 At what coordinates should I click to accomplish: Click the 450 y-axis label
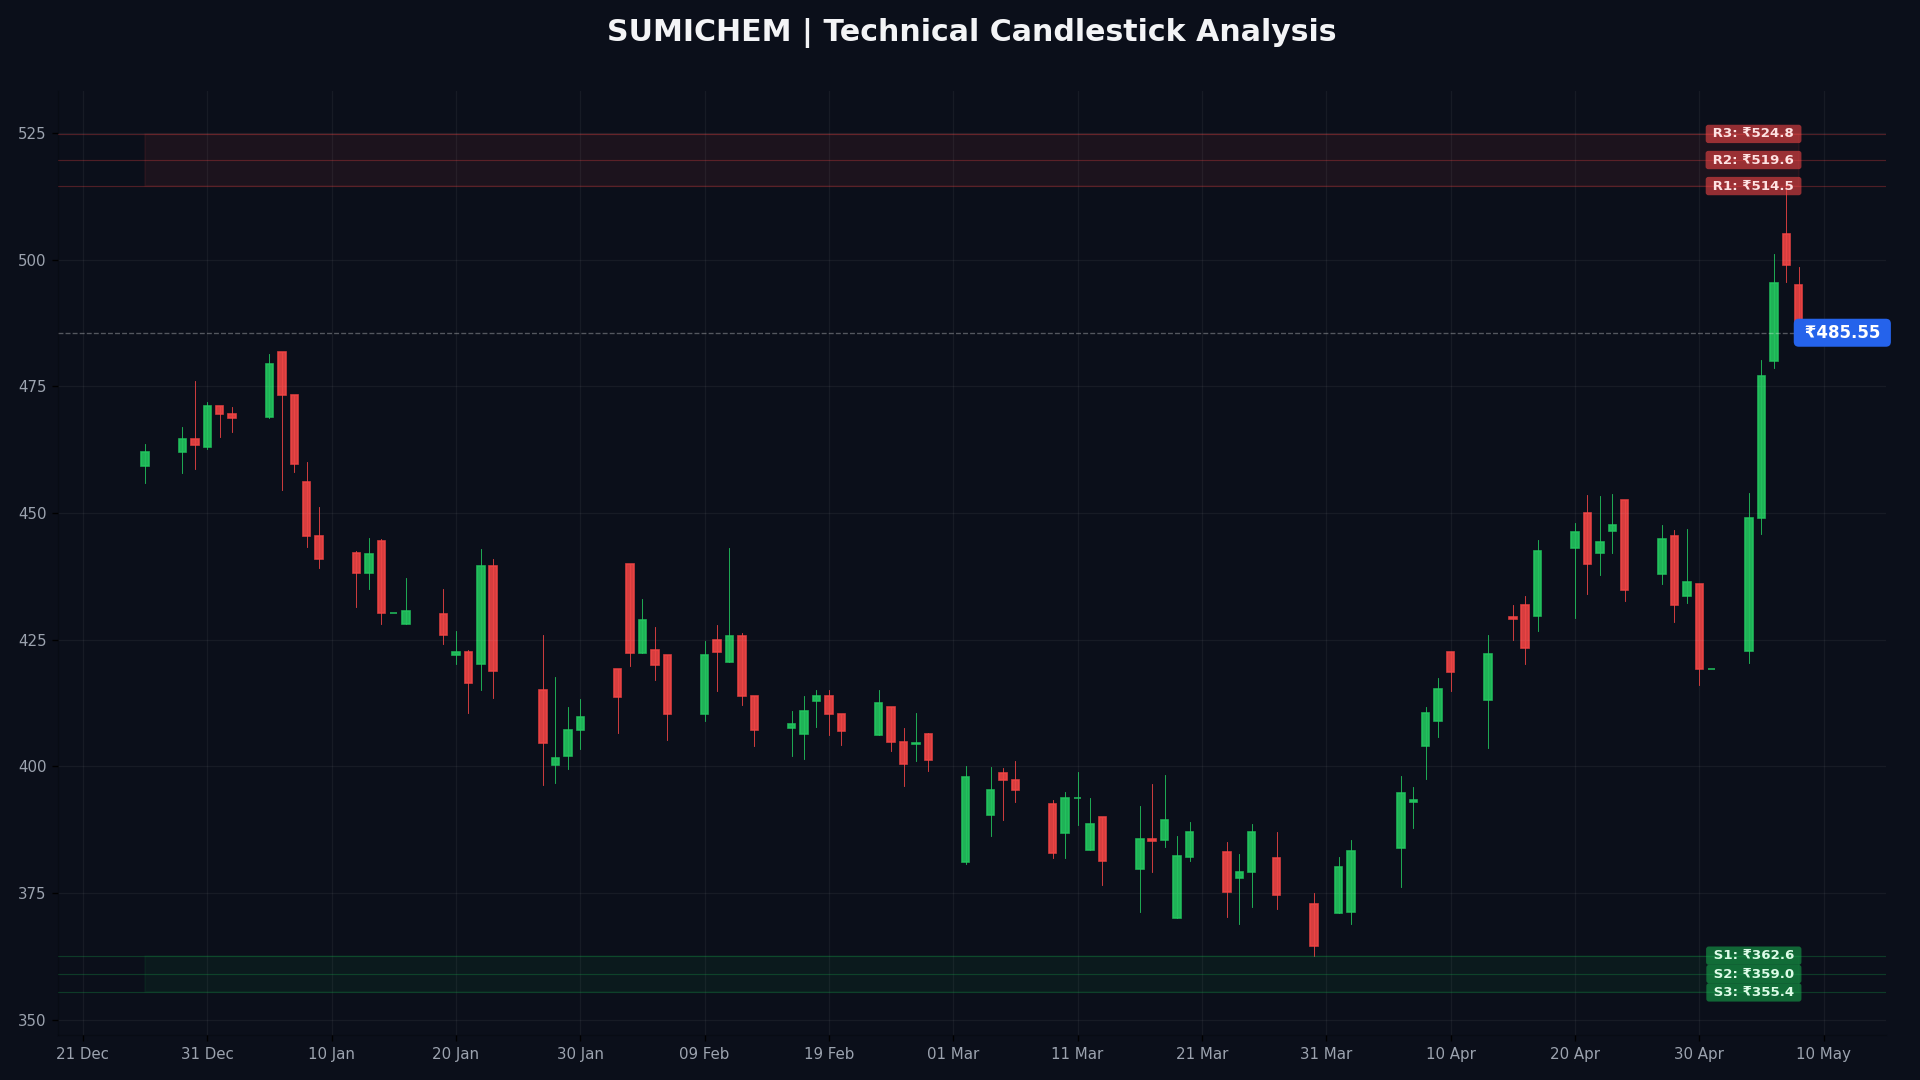tap(32, 514)
